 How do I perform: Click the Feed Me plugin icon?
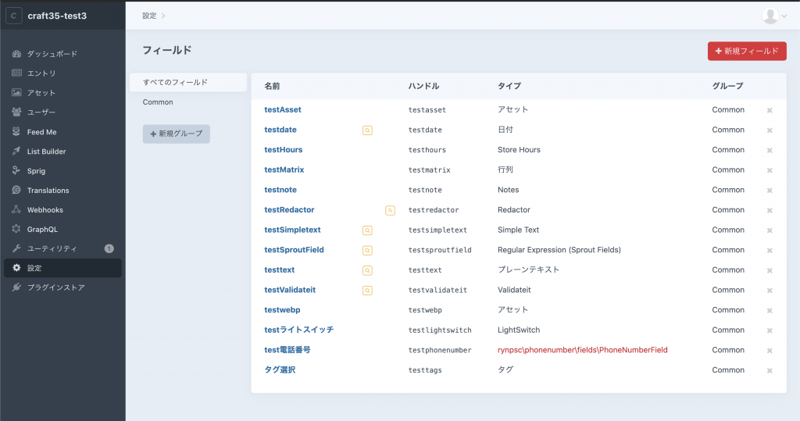(x=17, y=132)
